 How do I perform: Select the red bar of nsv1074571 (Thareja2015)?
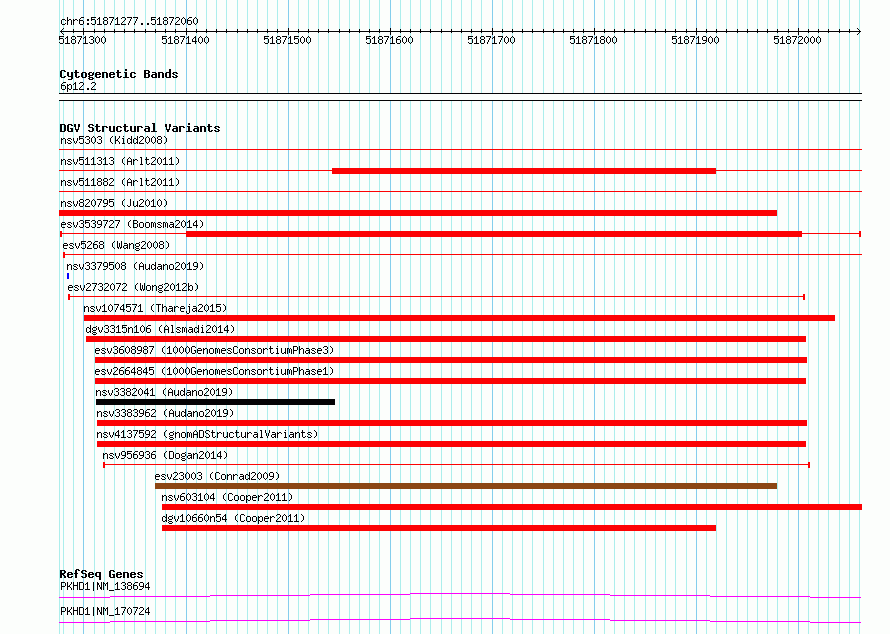point(459,318)
